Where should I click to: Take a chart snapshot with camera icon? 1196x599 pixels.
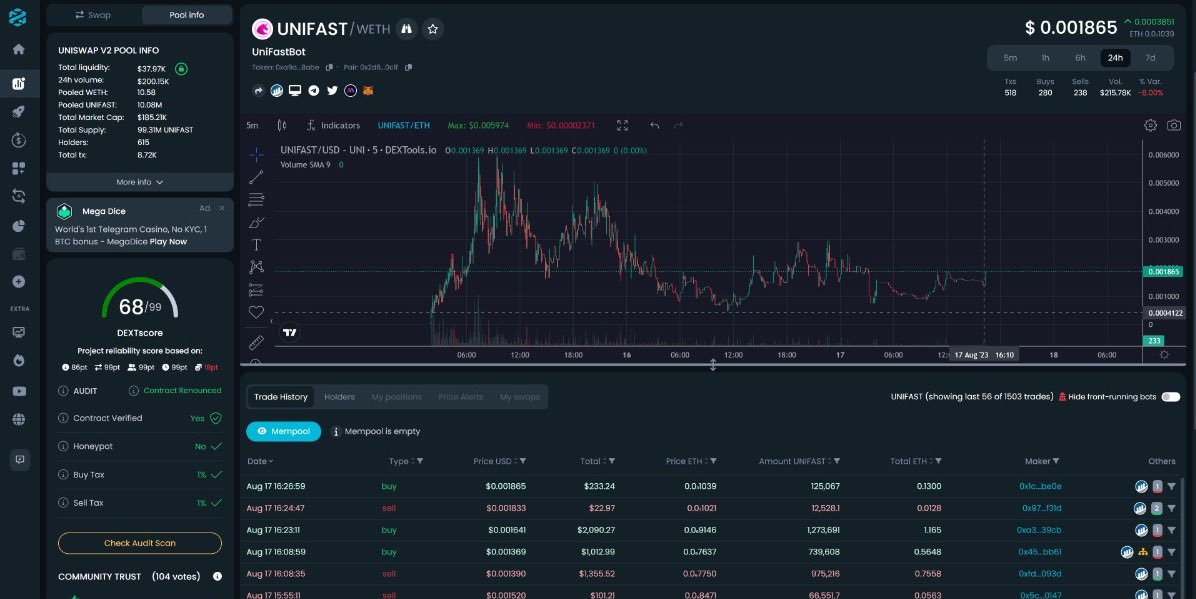(x=1174, y=125)
